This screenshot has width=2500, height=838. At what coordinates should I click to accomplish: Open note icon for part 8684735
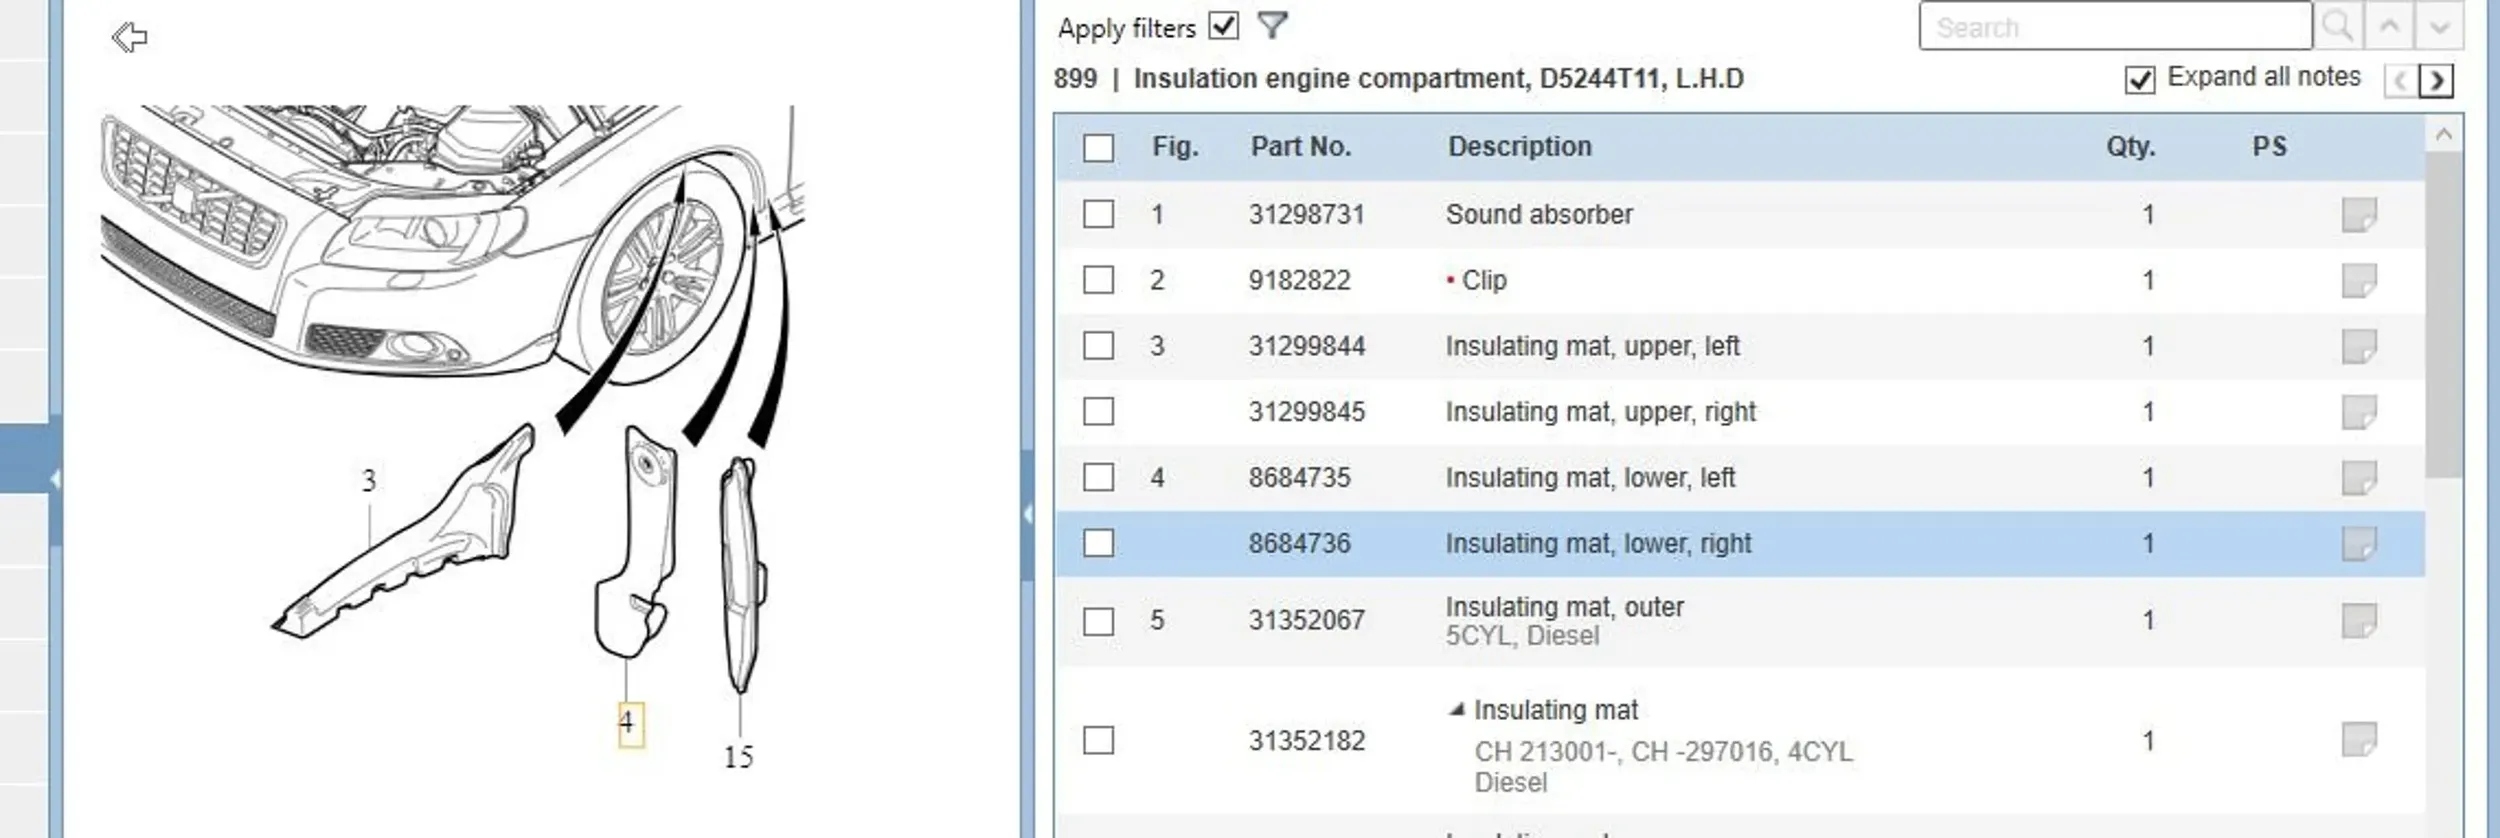2358,477
